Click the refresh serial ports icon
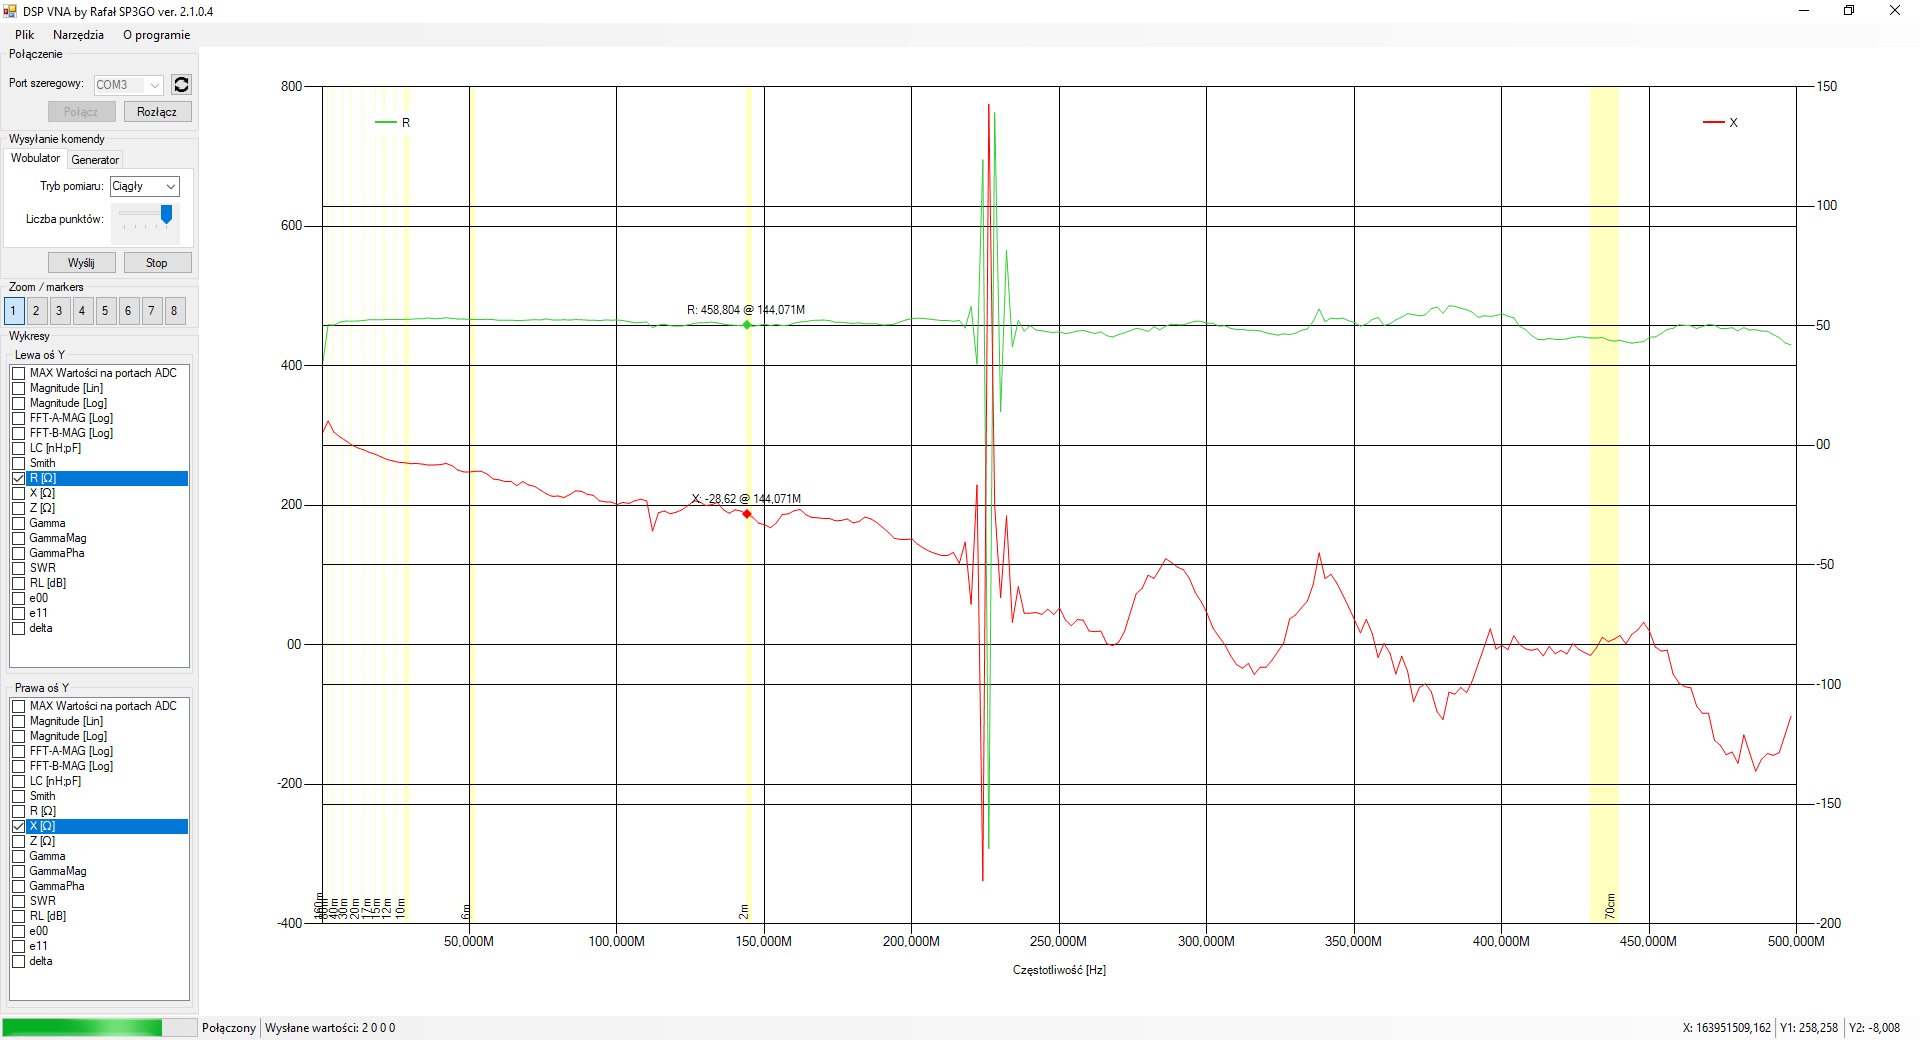Viewport: 1920px width, 1040px height. click(181, 85)
